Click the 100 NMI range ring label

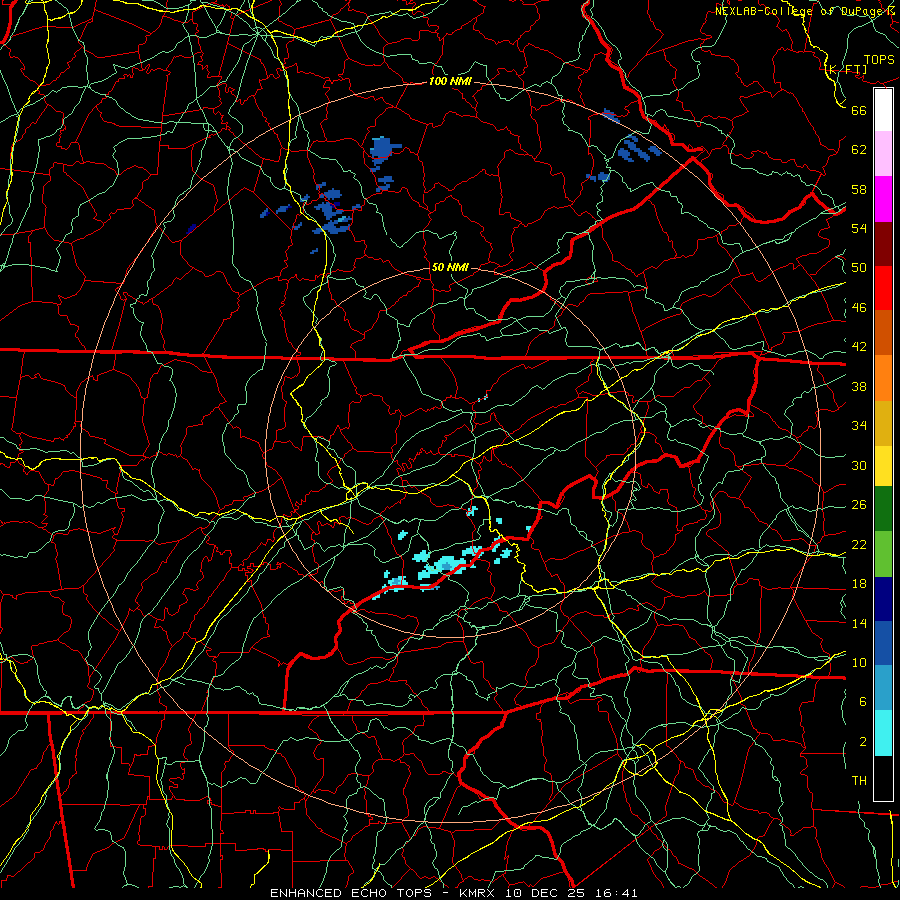pyautogui.click(x=450, y=81)
